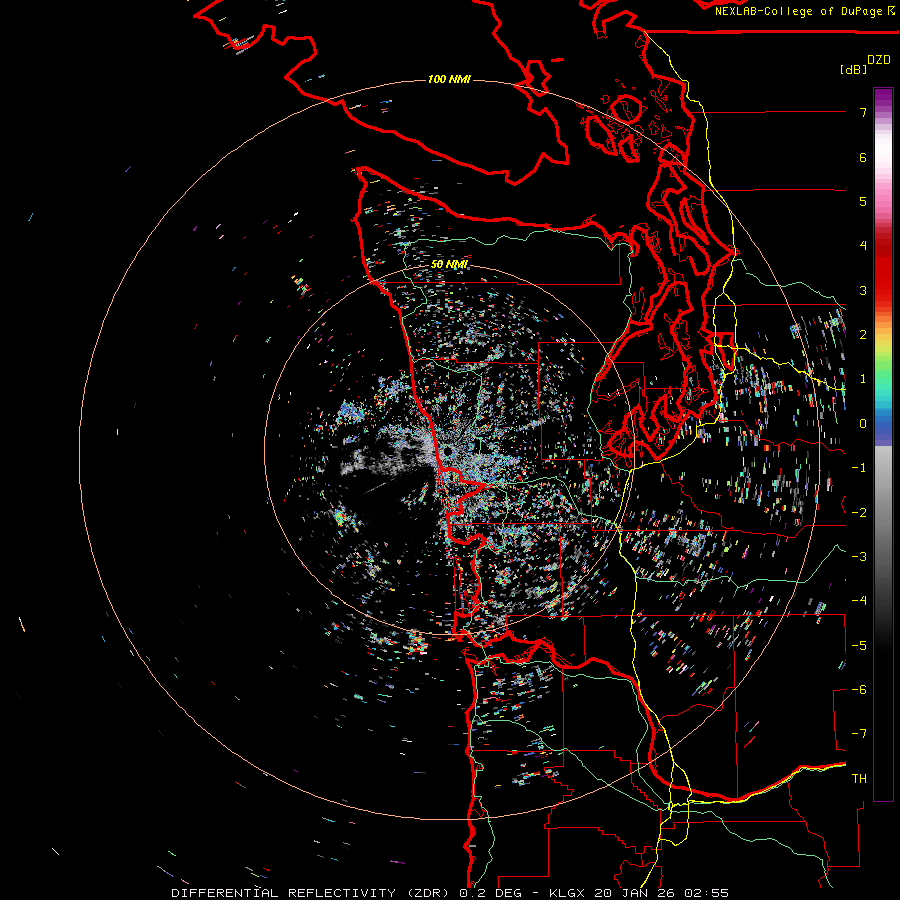Viewport: 900px width, 900px height.
Task: Click the 6 value on the color scale
Action: [x=863, y=157]
